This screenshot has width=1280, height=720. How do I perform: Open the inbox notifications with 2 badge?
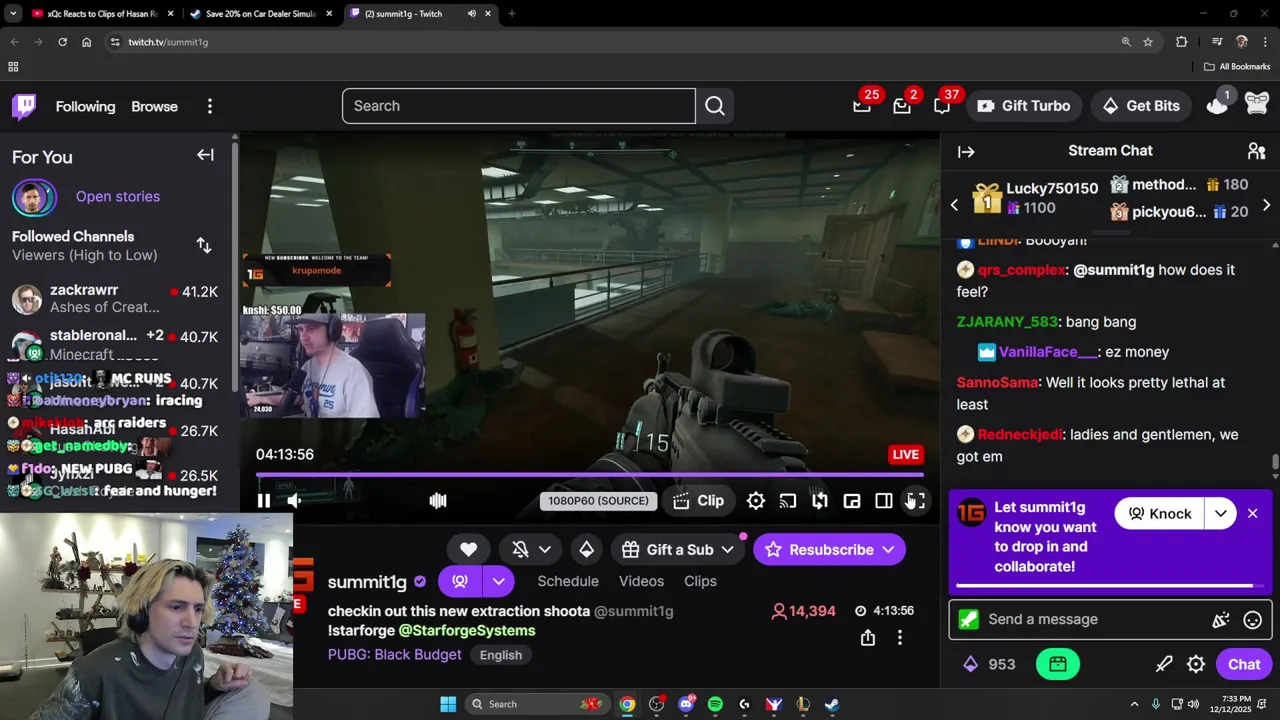[902, 106]
